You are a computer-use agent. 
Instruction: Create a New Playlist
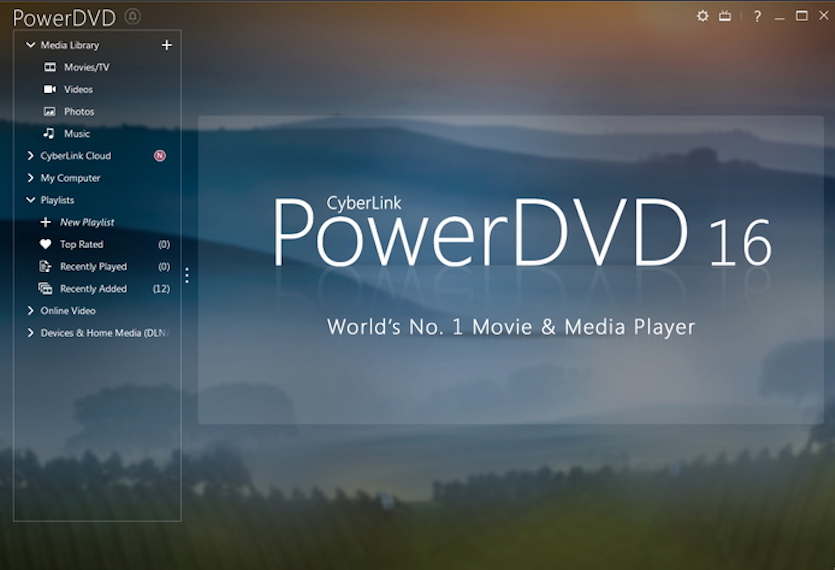(87, 222)
